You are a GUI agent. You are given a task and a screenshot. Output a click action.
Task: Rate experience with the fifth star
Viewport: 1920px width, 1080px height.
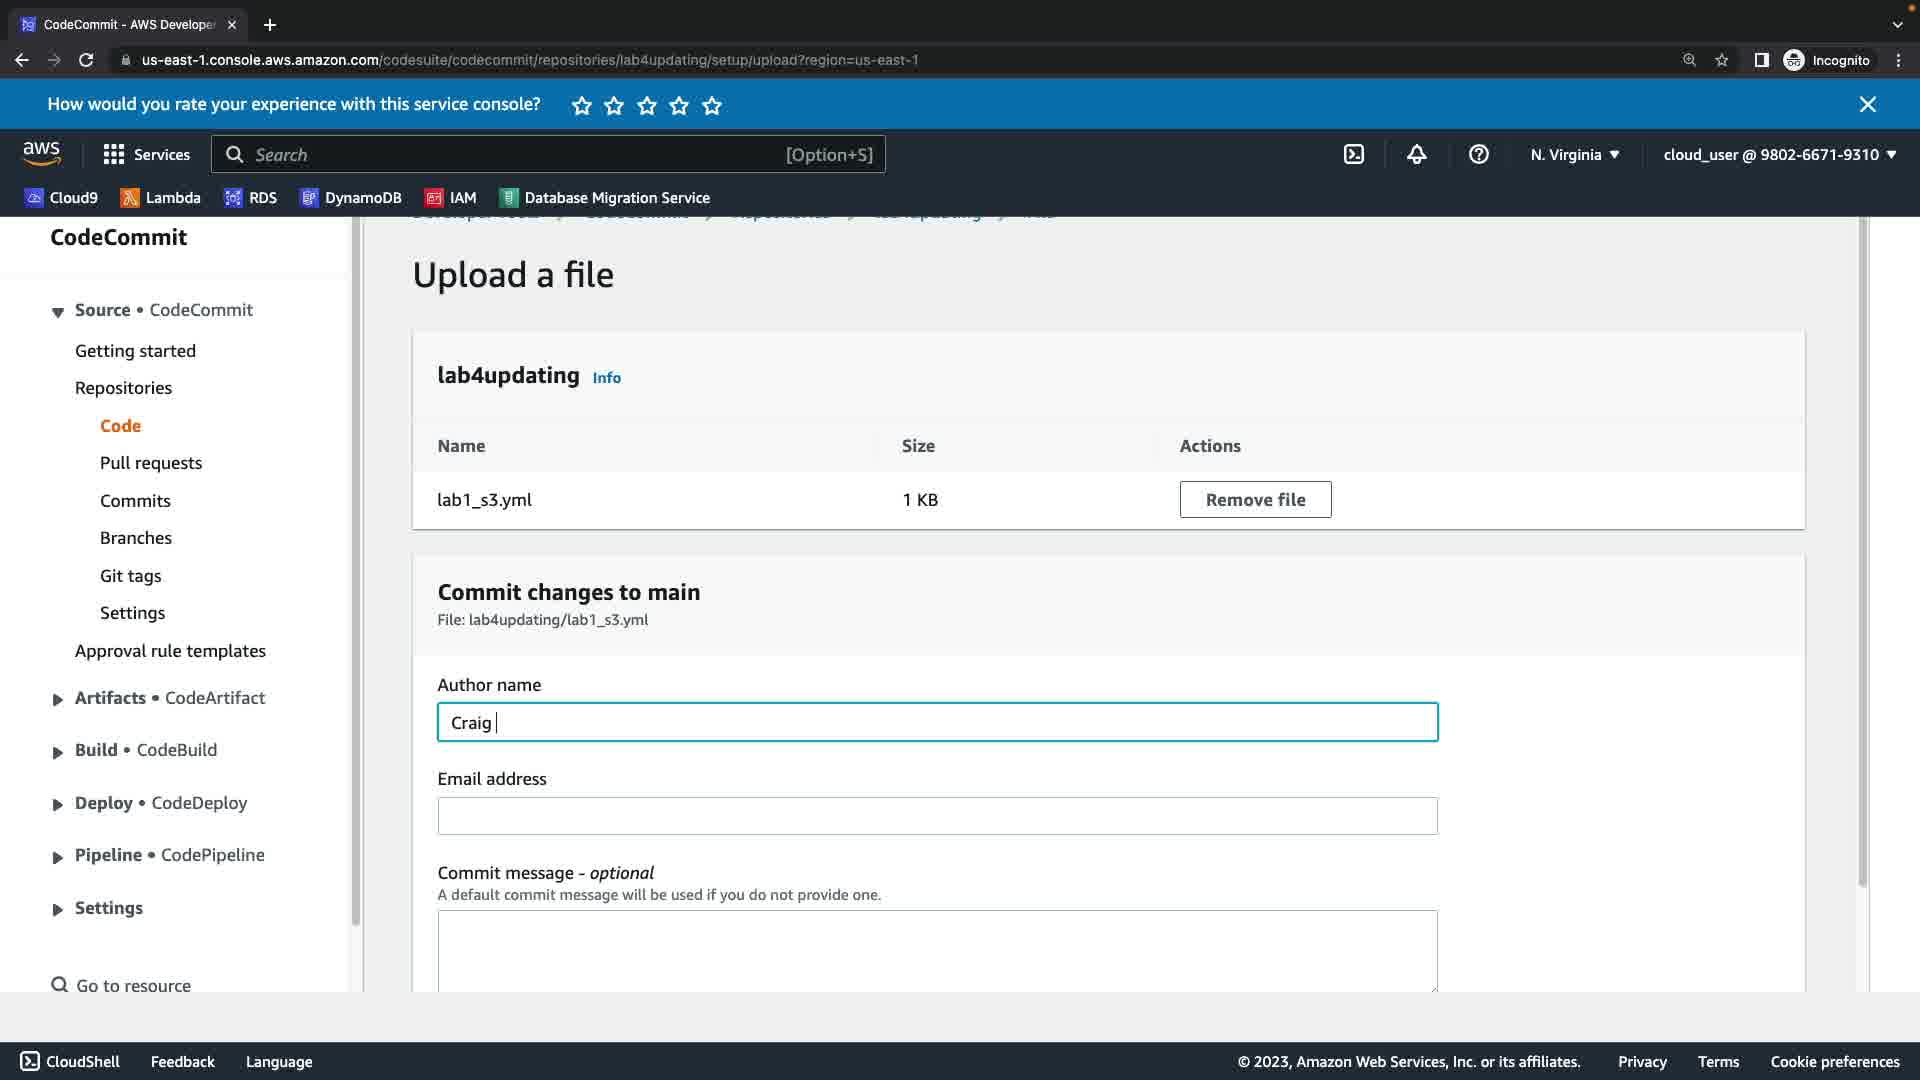click(712, 105)
